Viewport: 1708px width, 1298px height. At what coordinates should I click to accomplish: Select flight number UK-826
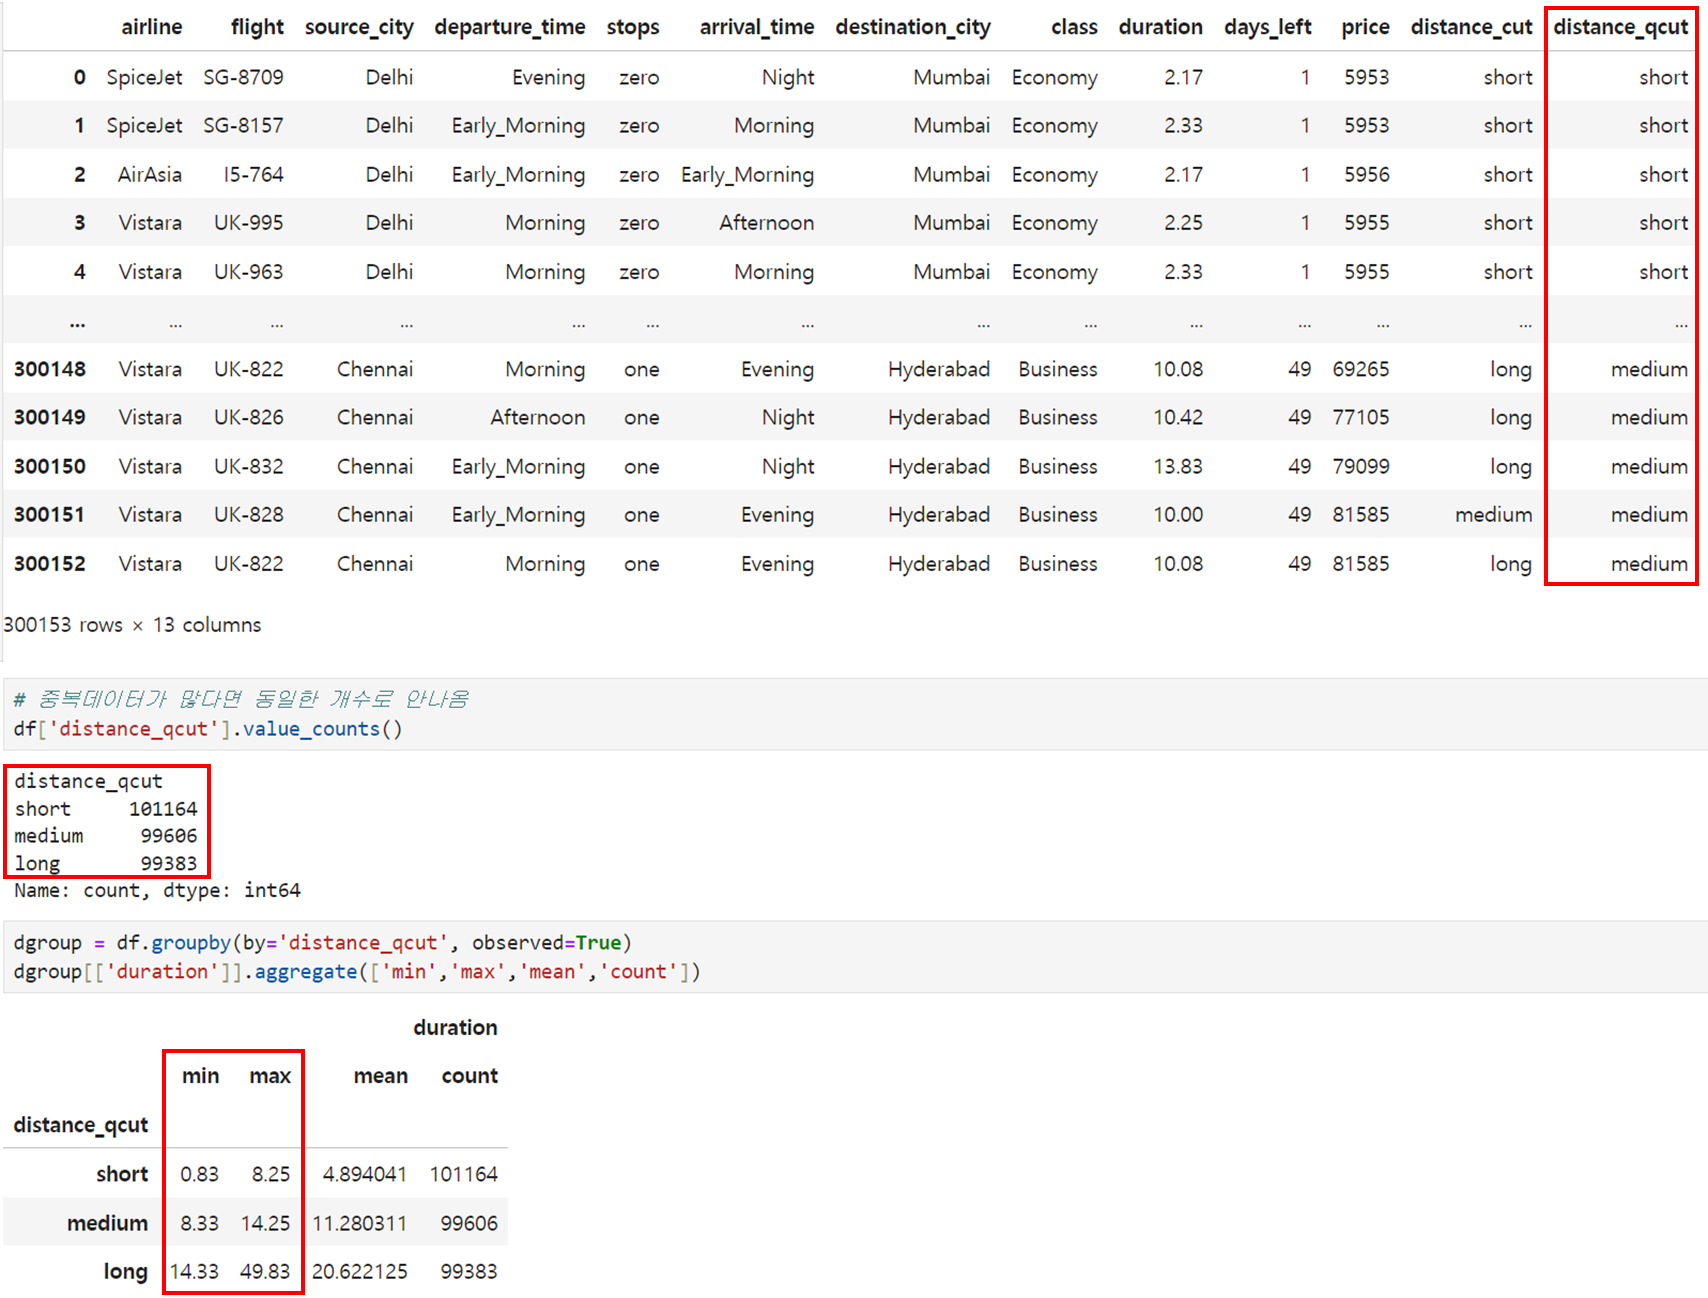[x=249, y=417]
